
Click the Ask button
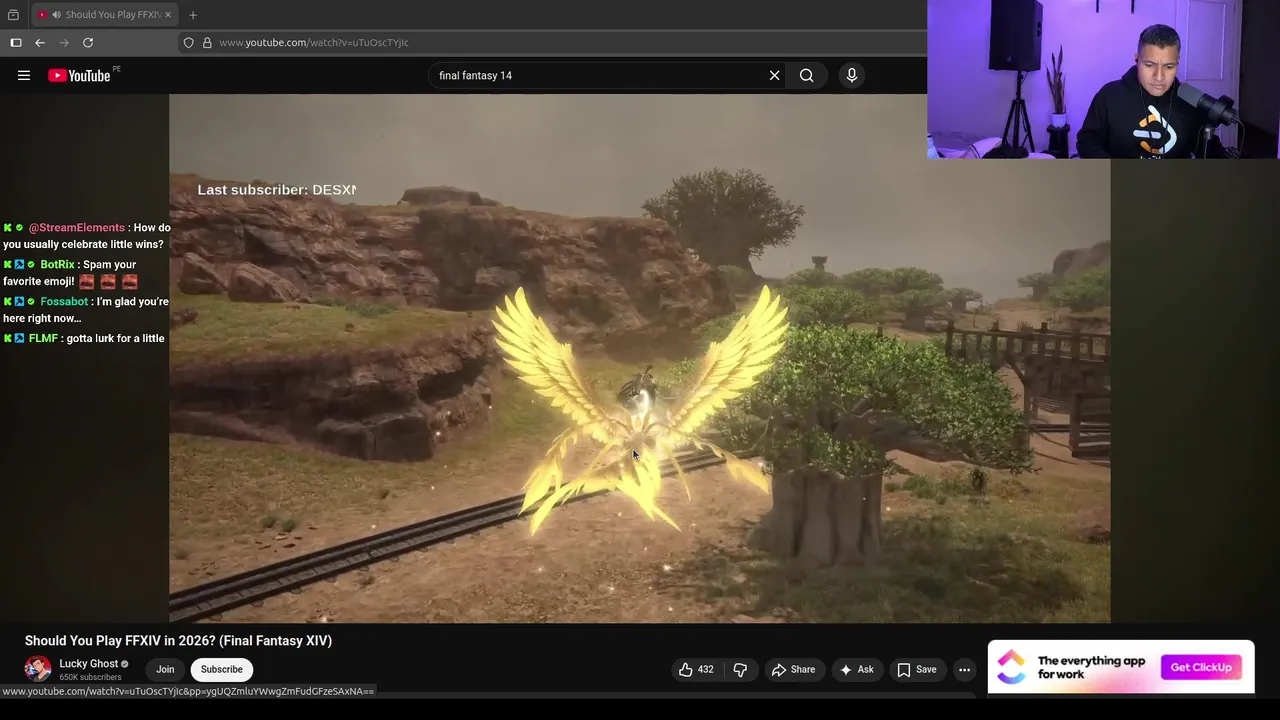click(x=857, y=670)
